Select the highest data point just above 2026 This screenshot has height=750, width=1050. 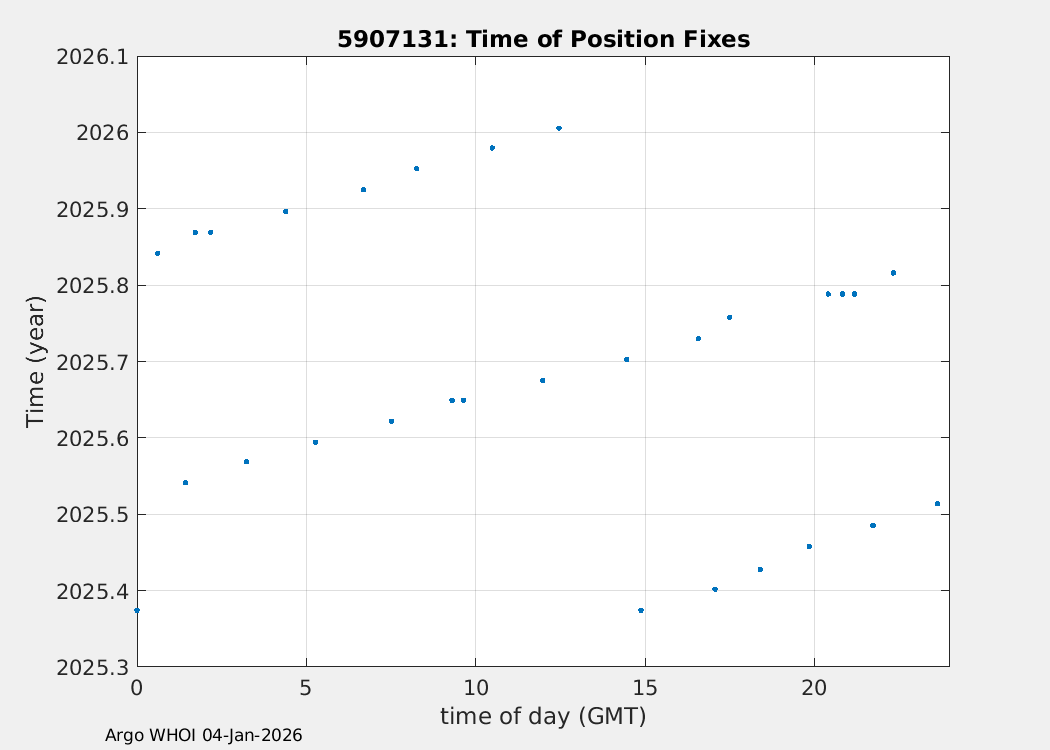coord(559,128)
